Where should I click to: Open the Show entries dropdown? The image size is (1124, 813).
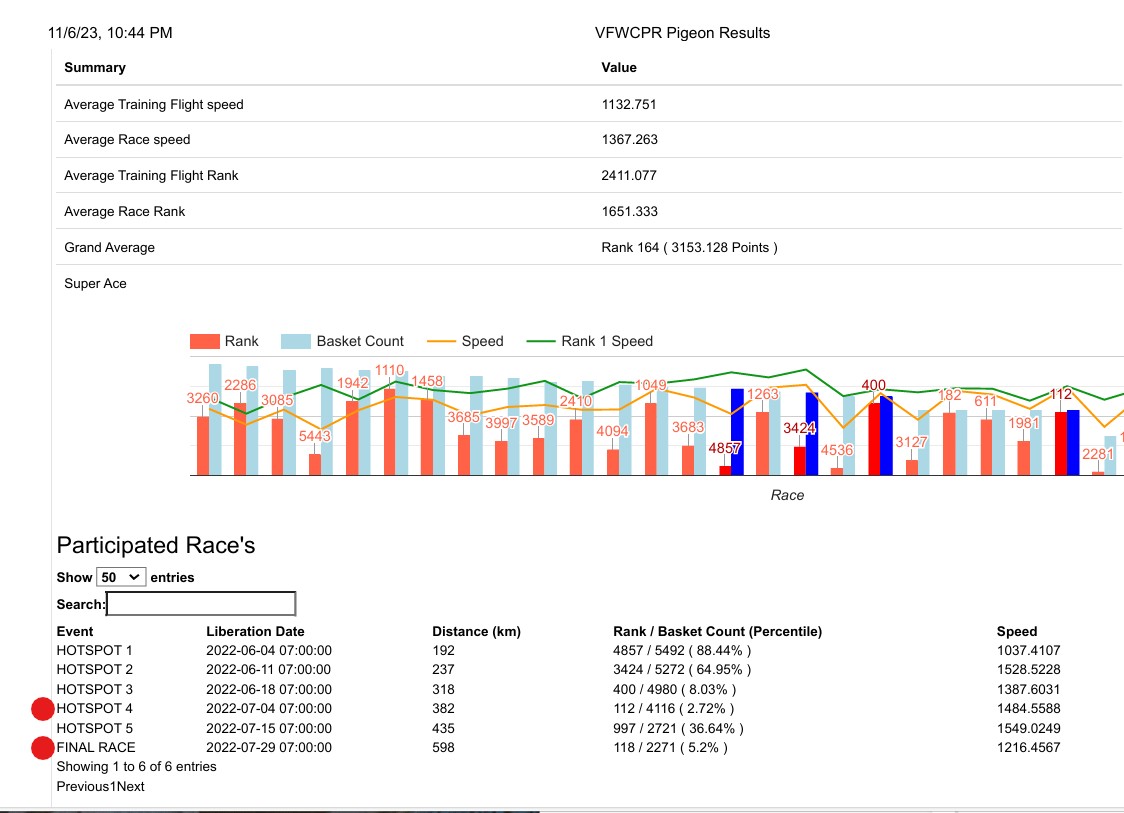[x=121, y=577]
